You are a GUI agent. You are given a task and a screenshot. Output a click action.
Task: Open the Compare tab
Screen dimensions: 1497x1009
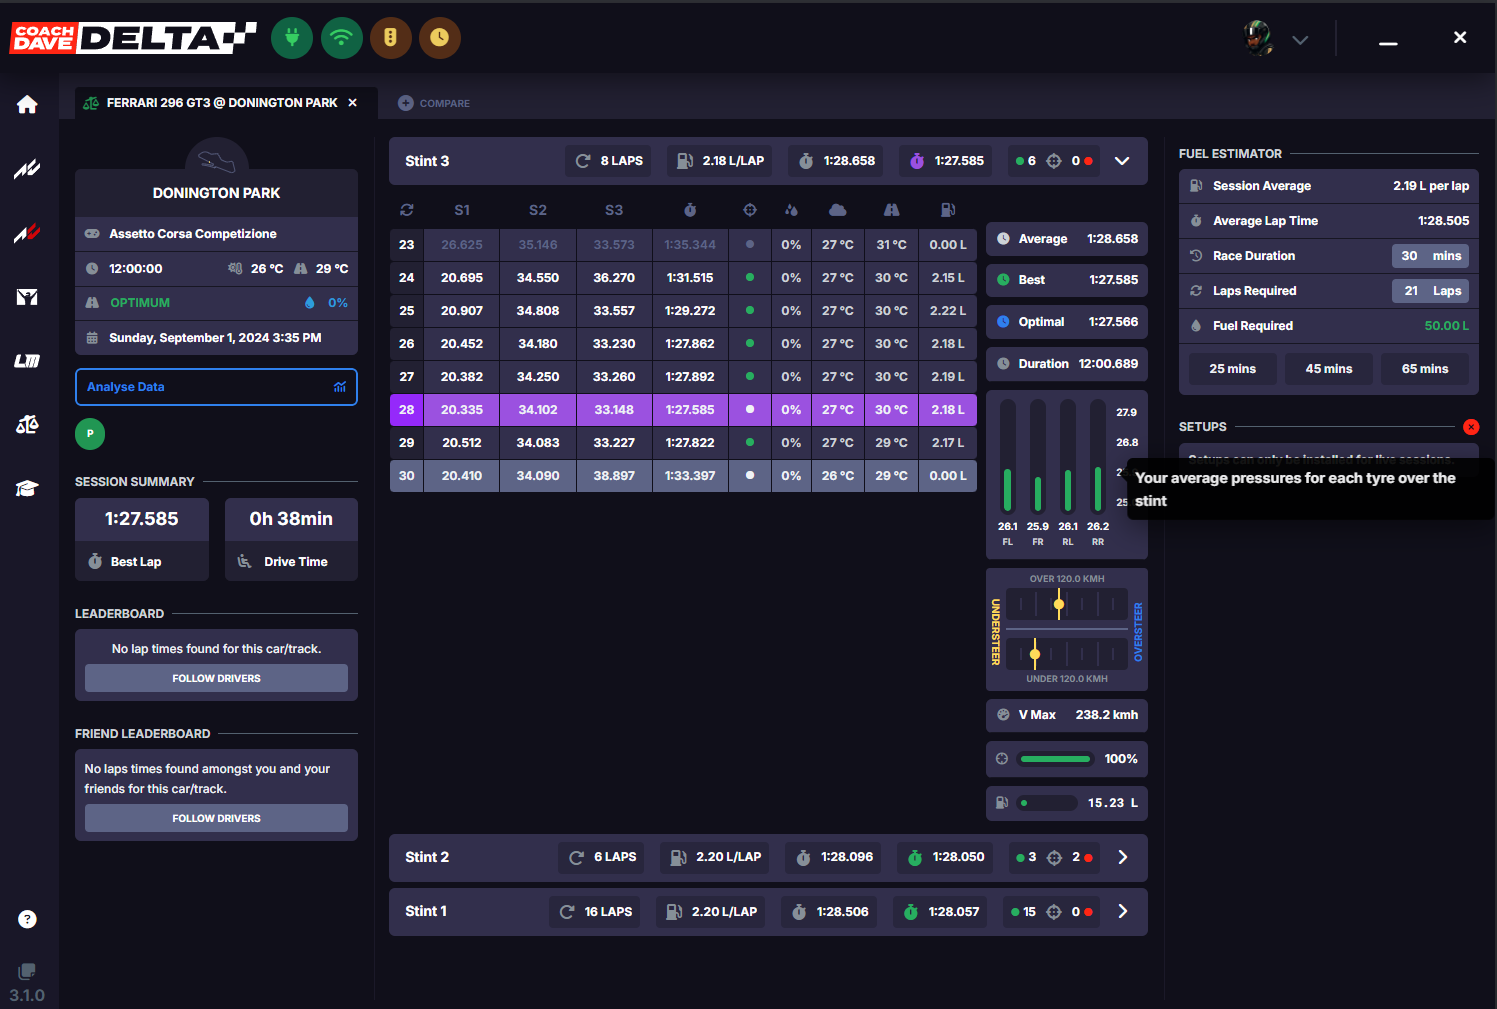434,103
